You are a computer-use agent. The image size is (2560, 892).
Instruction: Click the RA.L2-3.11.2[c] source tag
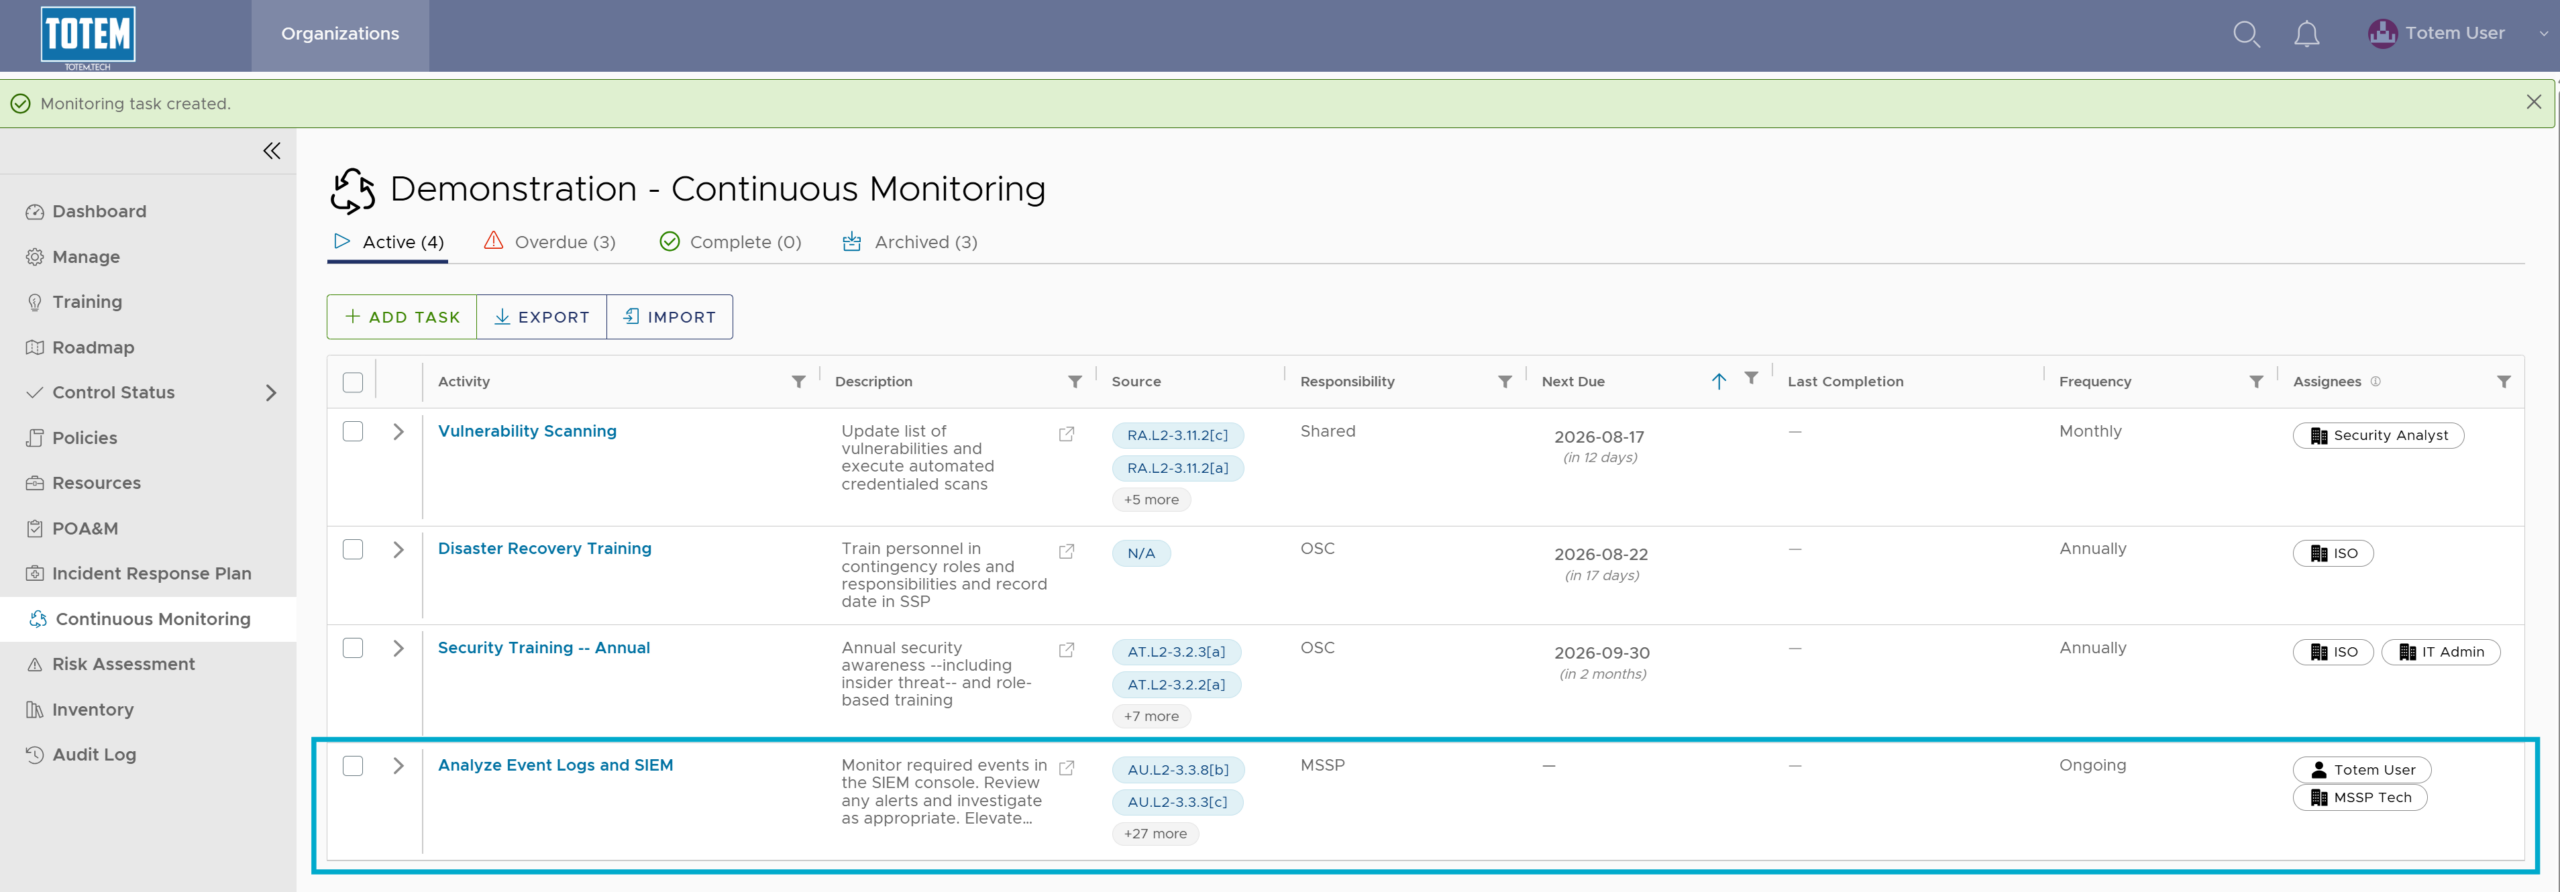(1178, 436)
